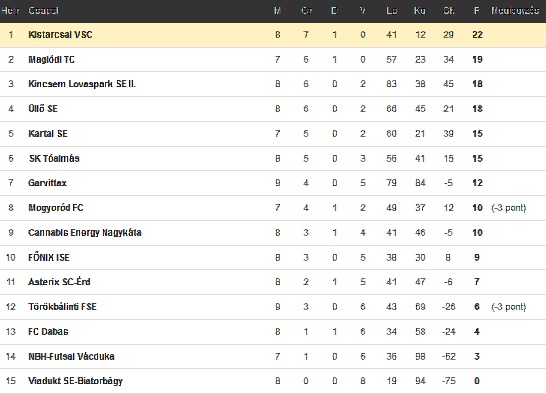546x394 pixels.
Task: Select Cannabis Energy Nagykáta team
Action: tap(85, 232)
